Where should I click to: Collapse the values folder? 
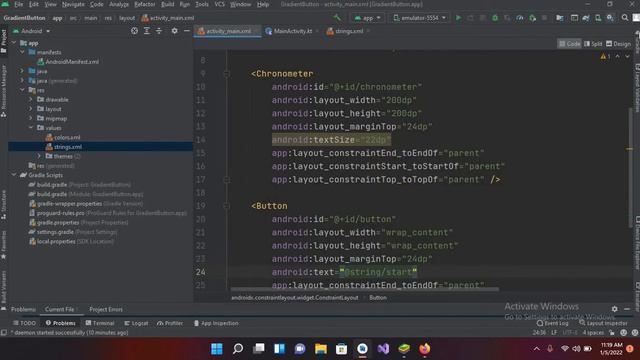pyautogui.click(x=31, y=128)
